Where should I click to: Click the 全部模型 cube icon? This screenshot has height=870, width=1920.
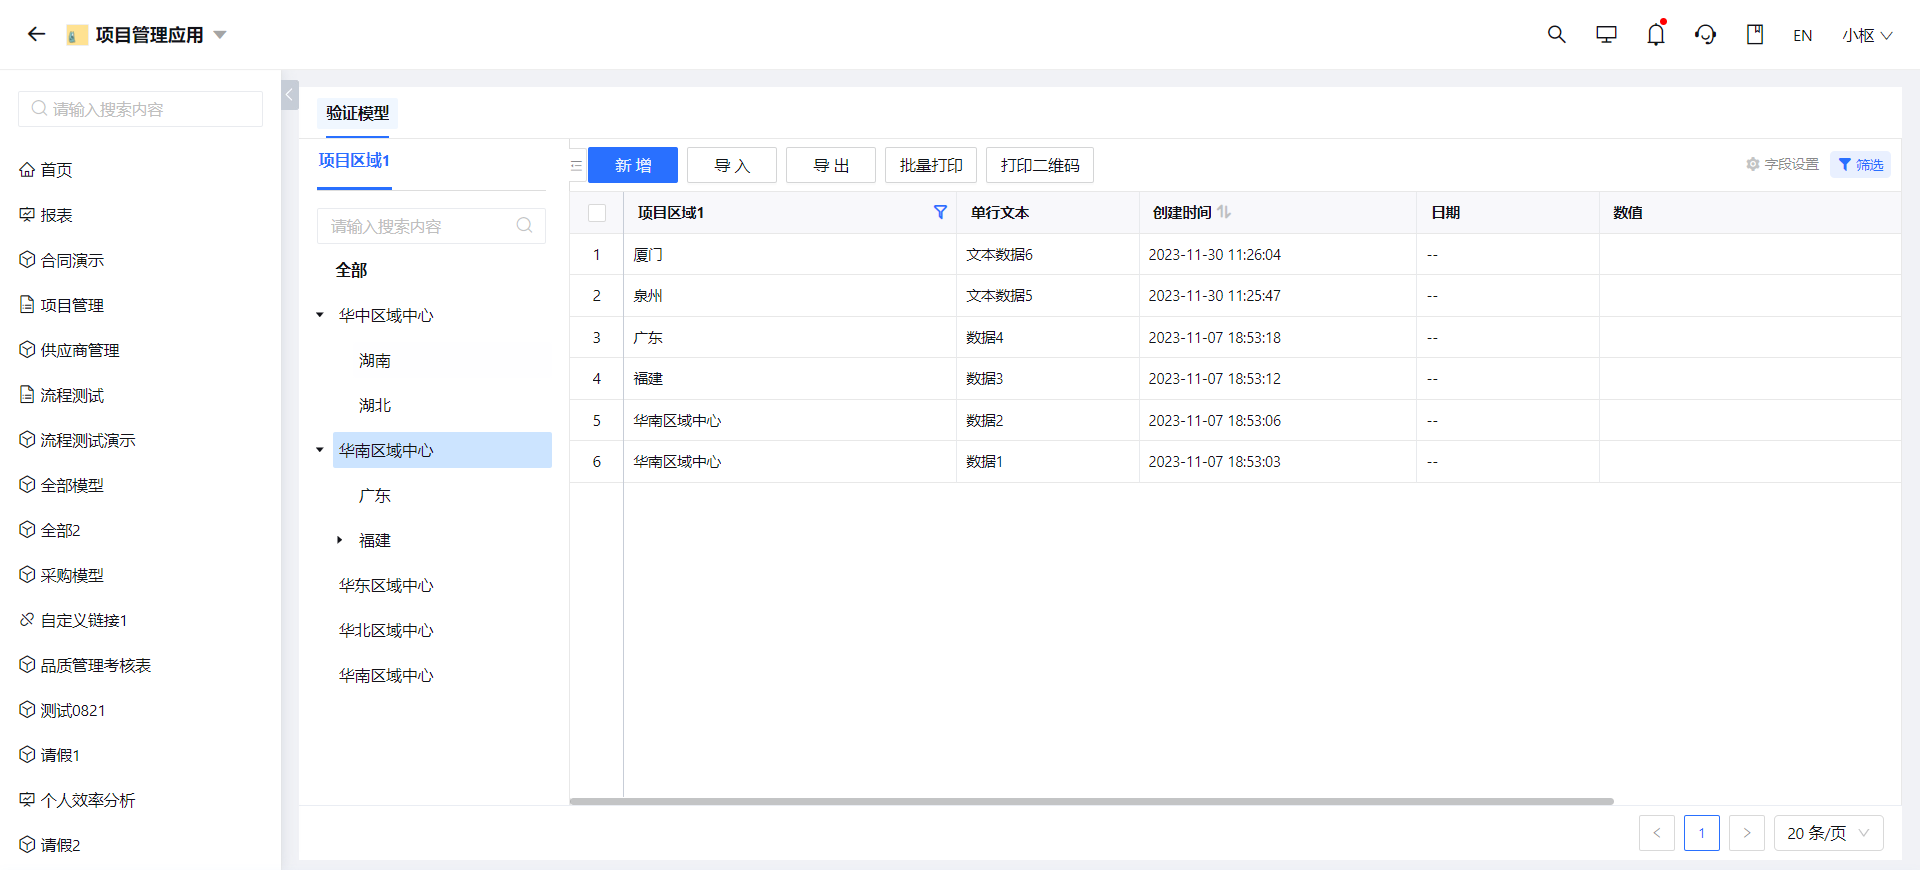tap(27, 484)
